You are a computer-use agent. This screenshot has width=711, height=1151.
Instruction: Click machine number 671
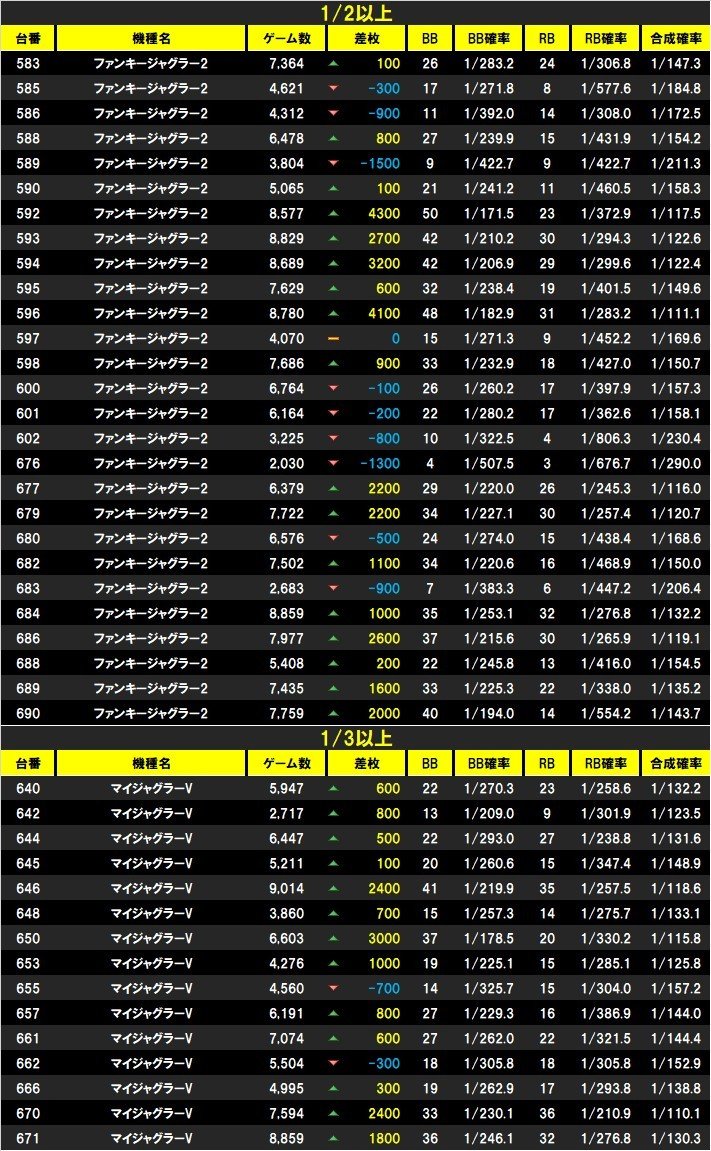(x=28, y=1138)
